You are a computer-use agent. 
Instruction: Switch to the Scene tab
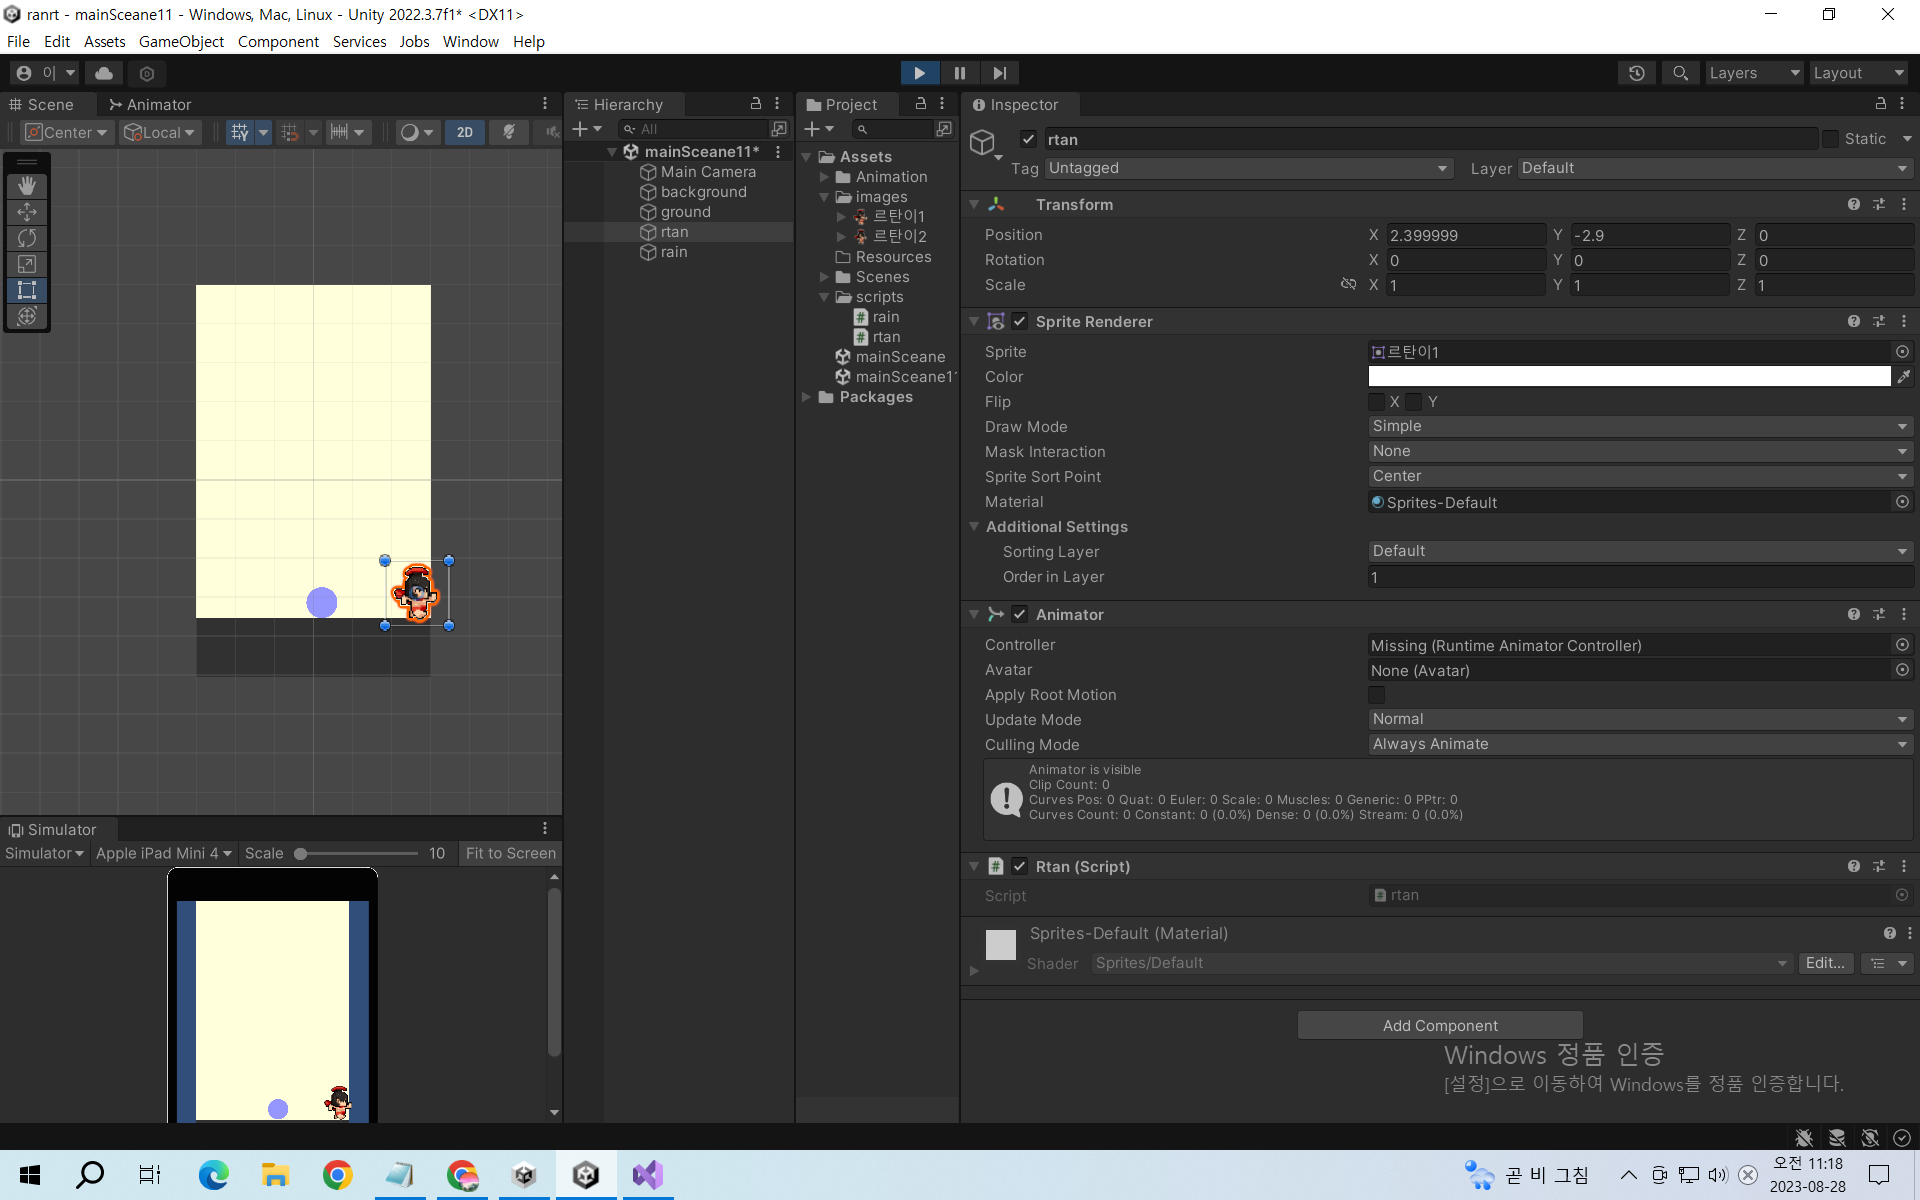(x=42, y=104)
